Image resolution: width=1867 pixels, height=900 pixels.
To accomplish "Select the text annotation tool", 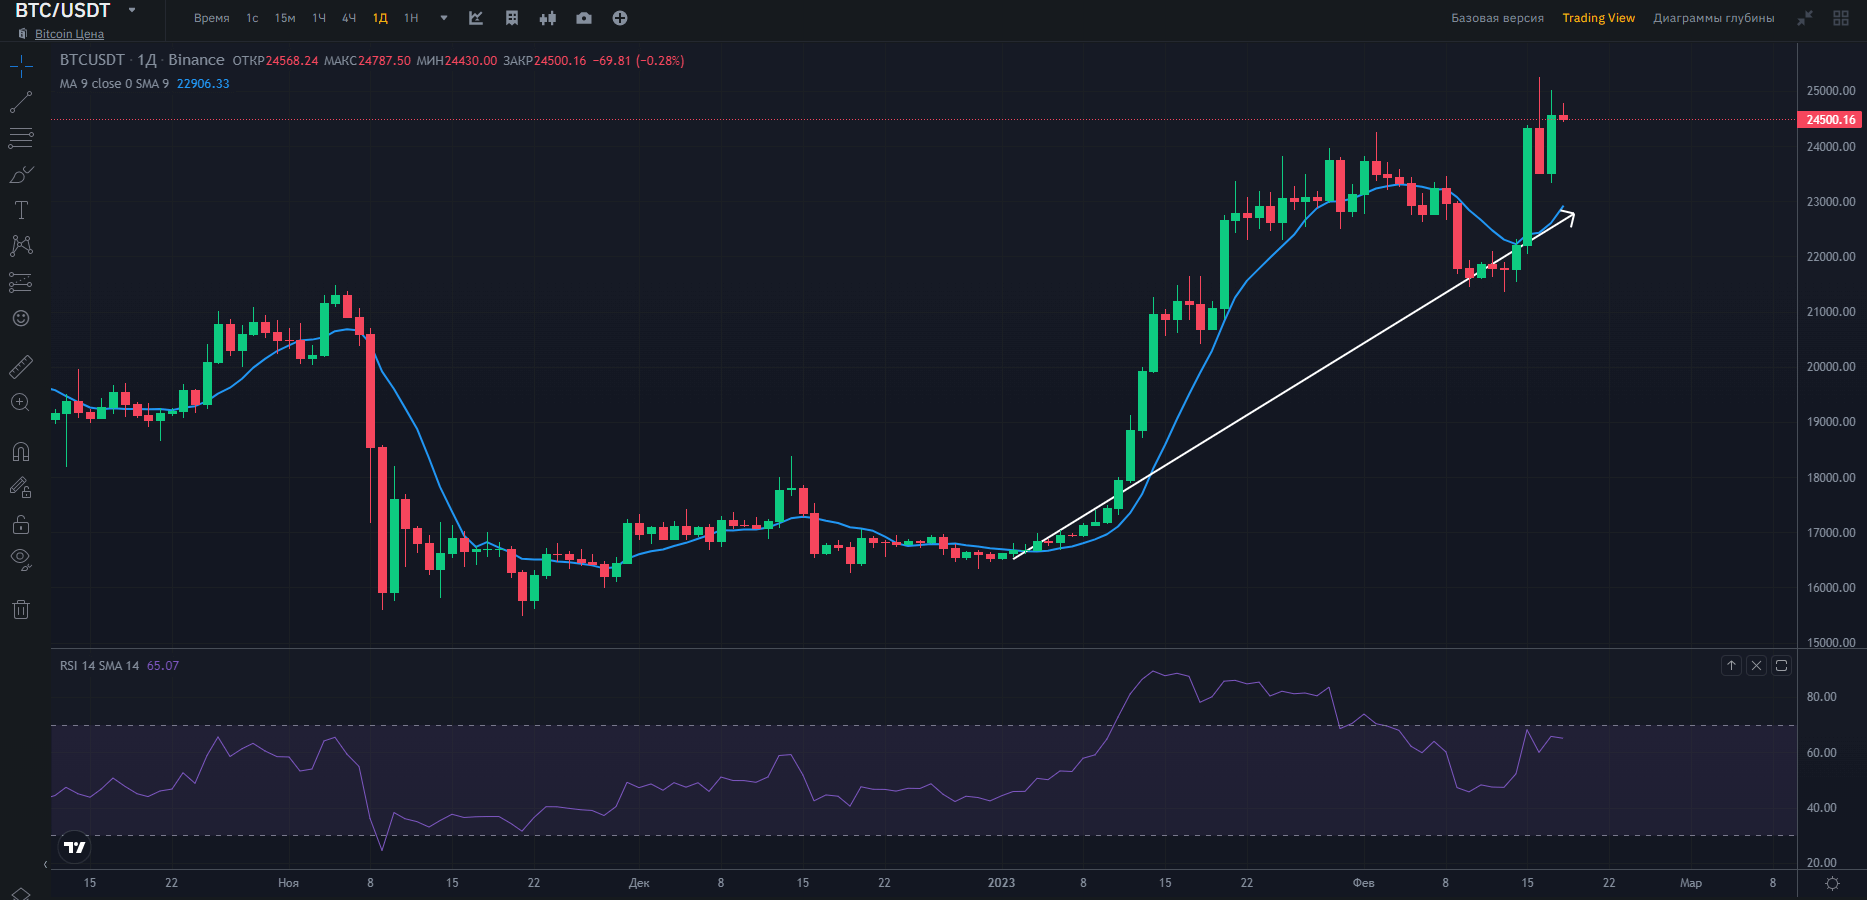I will 21,210.
